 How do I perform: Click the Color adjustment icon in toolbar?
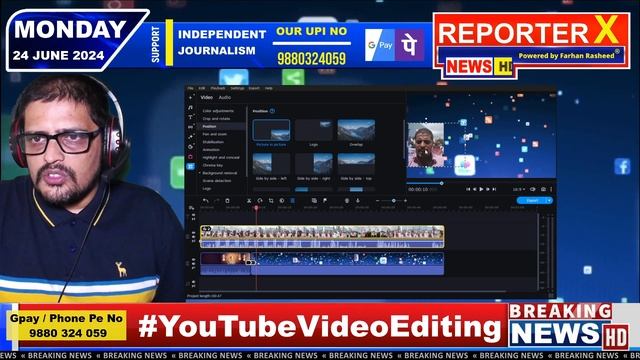(282, 201)
